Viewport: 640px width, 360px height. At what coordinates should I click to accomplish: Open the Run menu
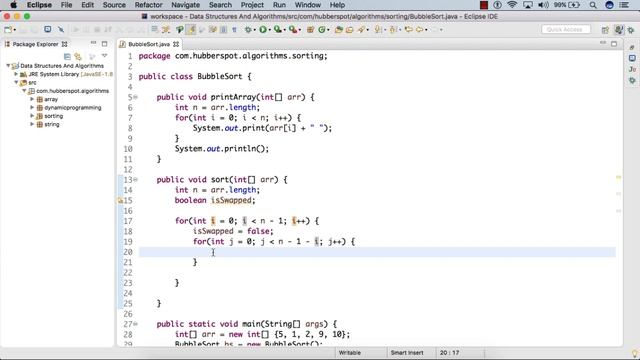(279, 5)
